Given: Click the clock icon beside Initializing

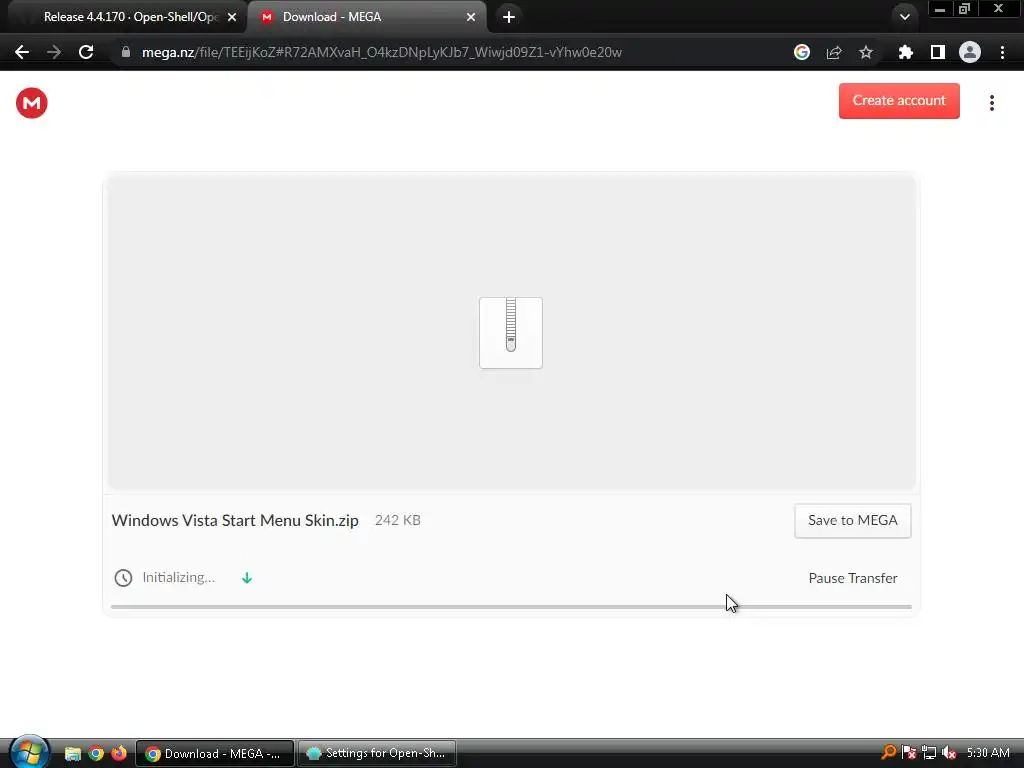Looking at the screenshot, I should 123,578.
